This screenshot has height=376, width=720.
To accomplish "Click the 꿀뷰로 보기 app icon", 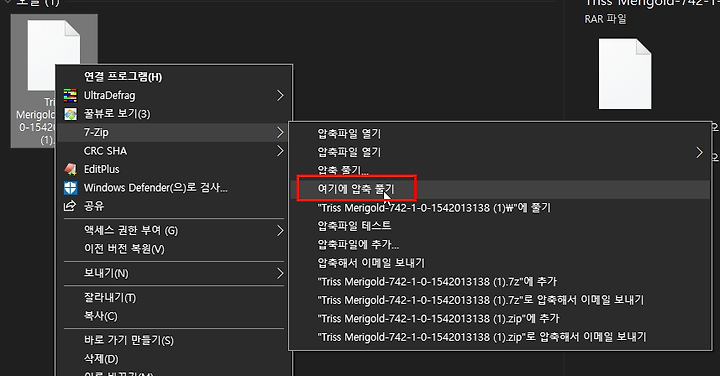I will click(70, 114).
